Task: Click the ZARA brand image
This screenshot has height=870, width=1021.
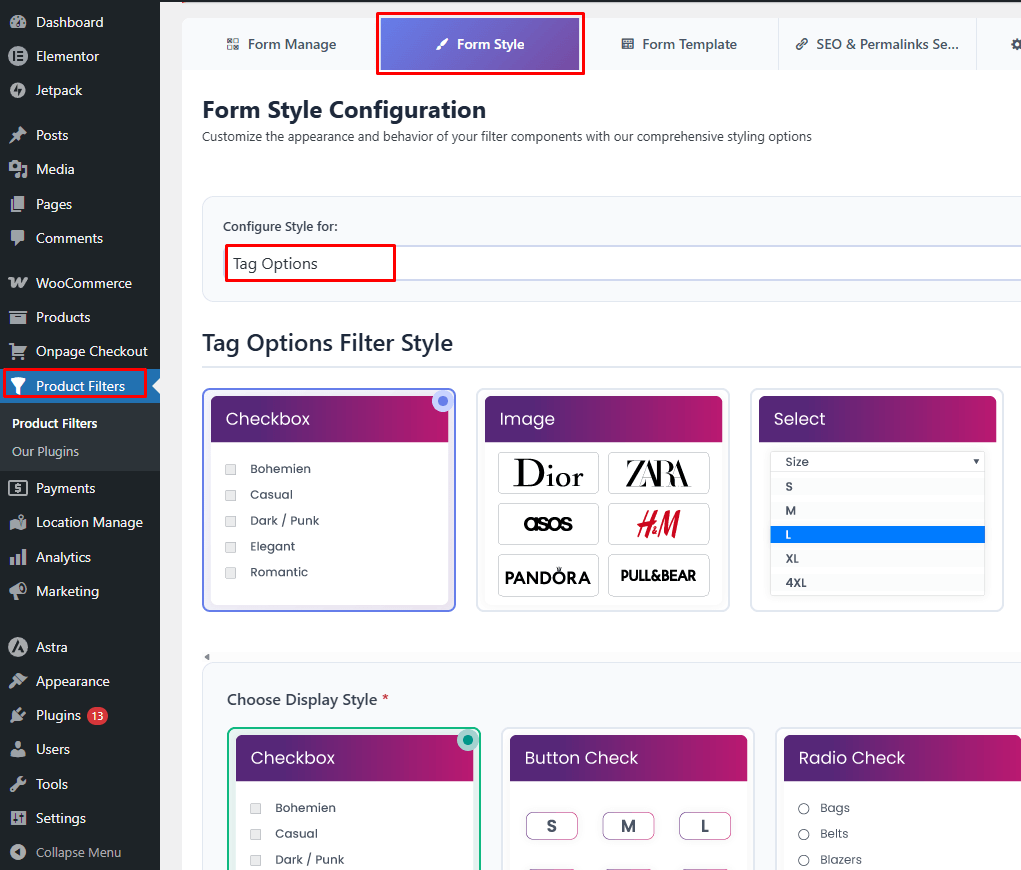Action: coord(658,473)
